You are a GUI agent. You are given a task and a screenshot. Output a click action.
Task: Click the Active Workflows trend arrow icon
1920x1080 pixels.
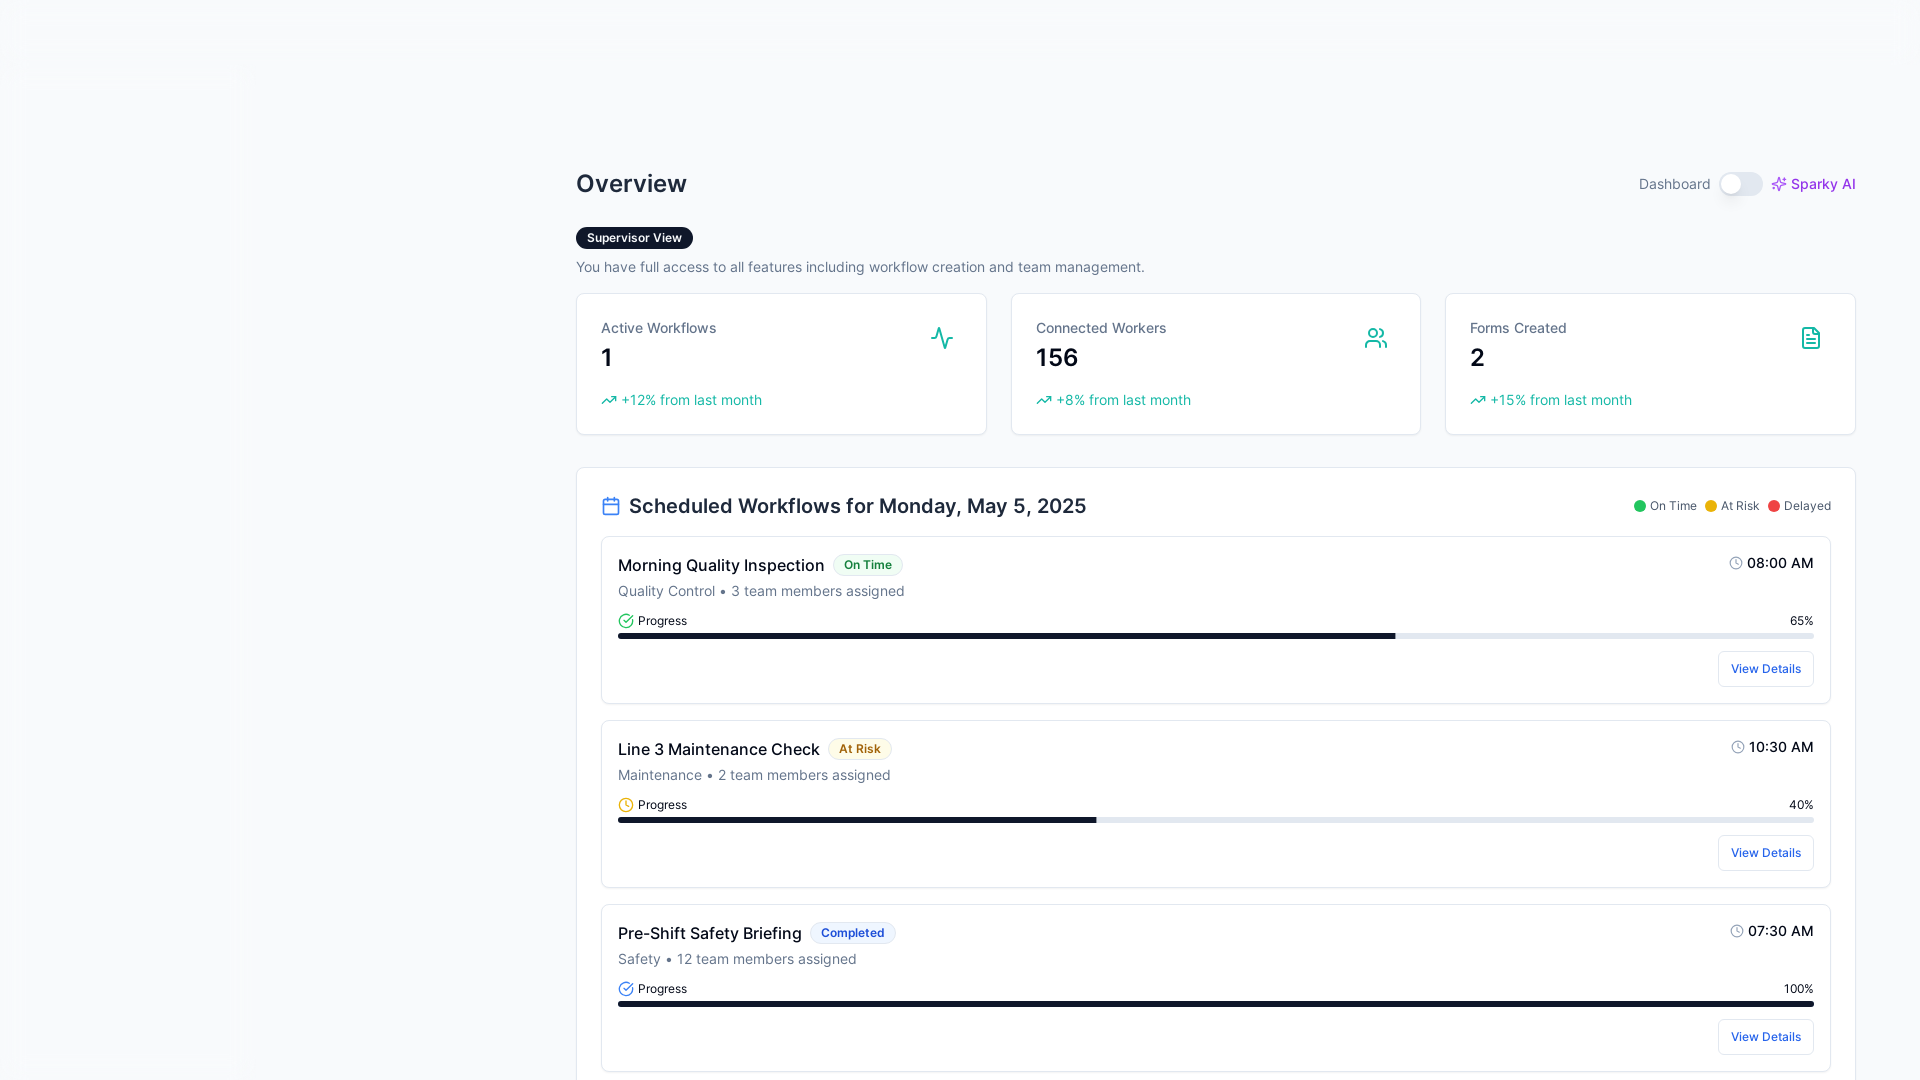tap(609, 400)
